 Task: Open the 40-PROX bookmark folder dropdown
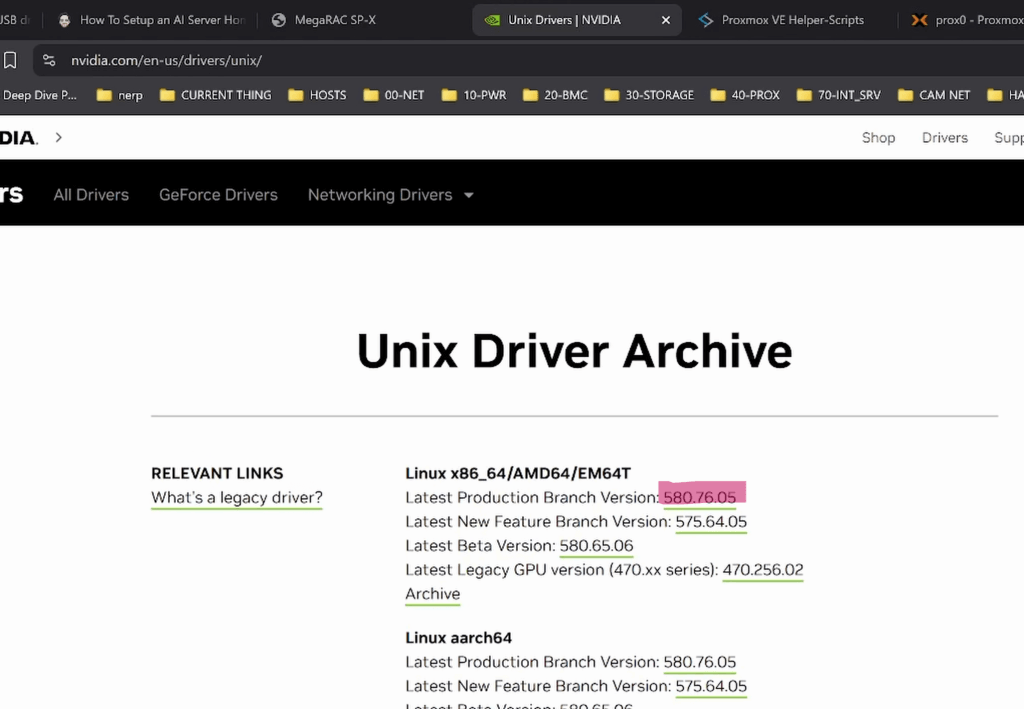[x=744, y=95]
